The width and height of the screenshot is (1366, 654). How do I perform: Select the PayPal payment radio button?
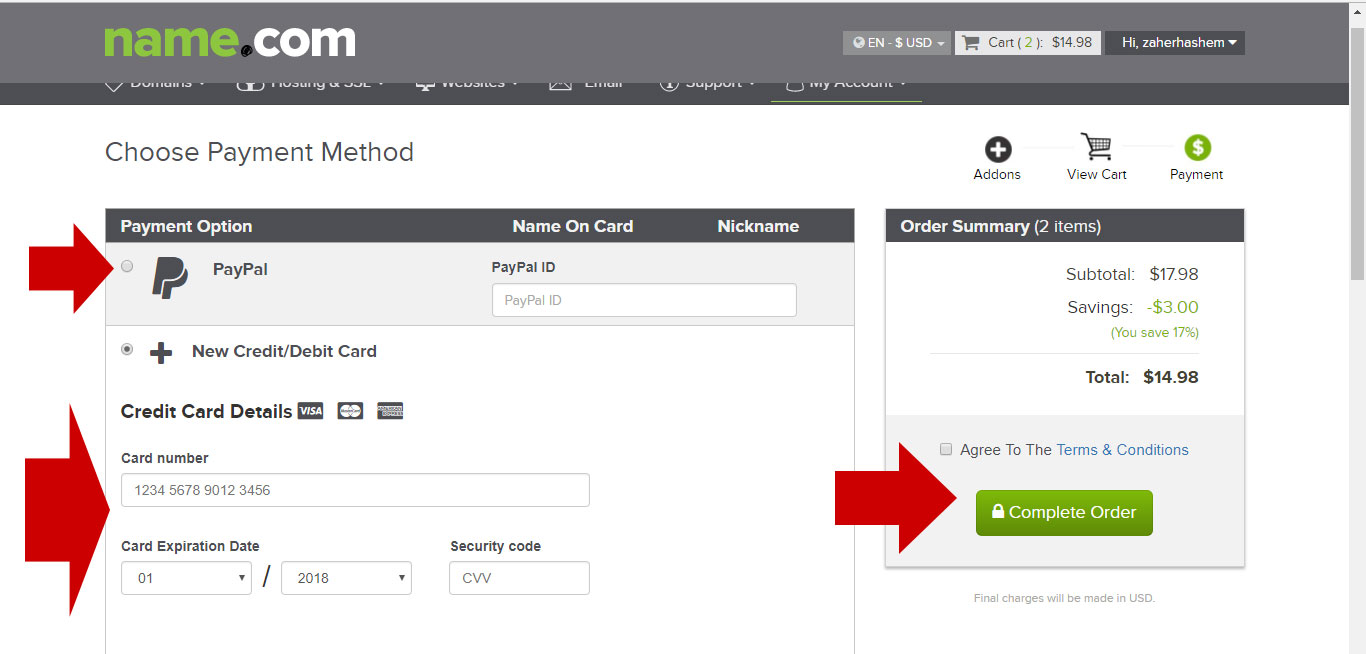[127, 266]
